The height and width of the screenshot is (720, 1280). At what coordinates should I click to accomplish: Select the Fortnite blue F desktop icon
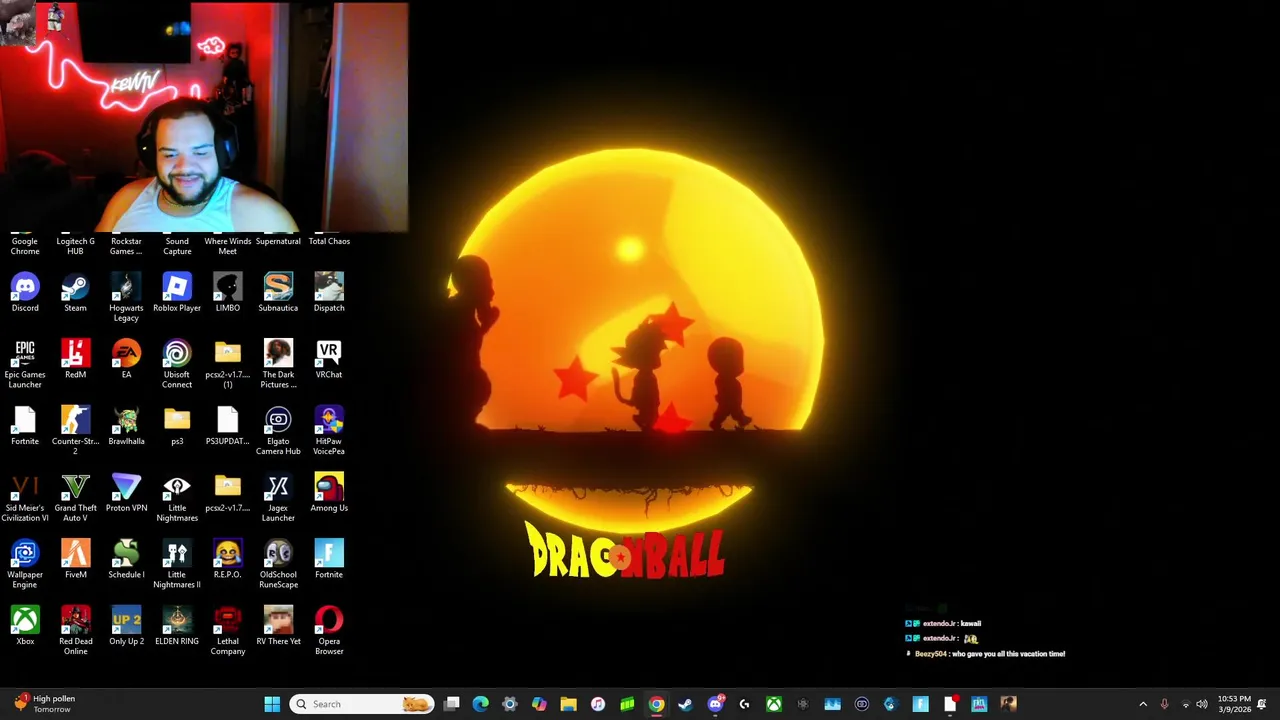(x=329, y=560)
